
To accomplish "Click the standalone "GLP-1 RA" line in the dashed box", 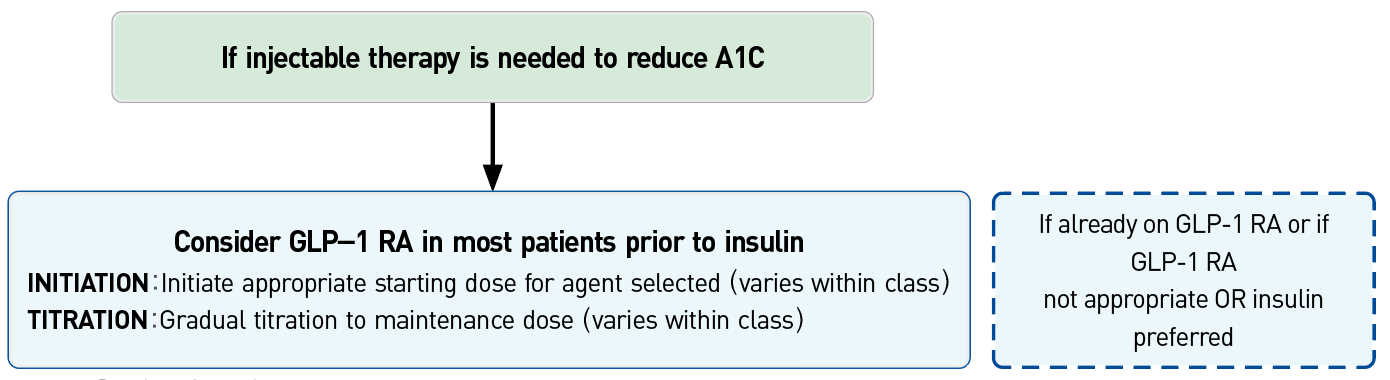I will [x=1184, y=262].
